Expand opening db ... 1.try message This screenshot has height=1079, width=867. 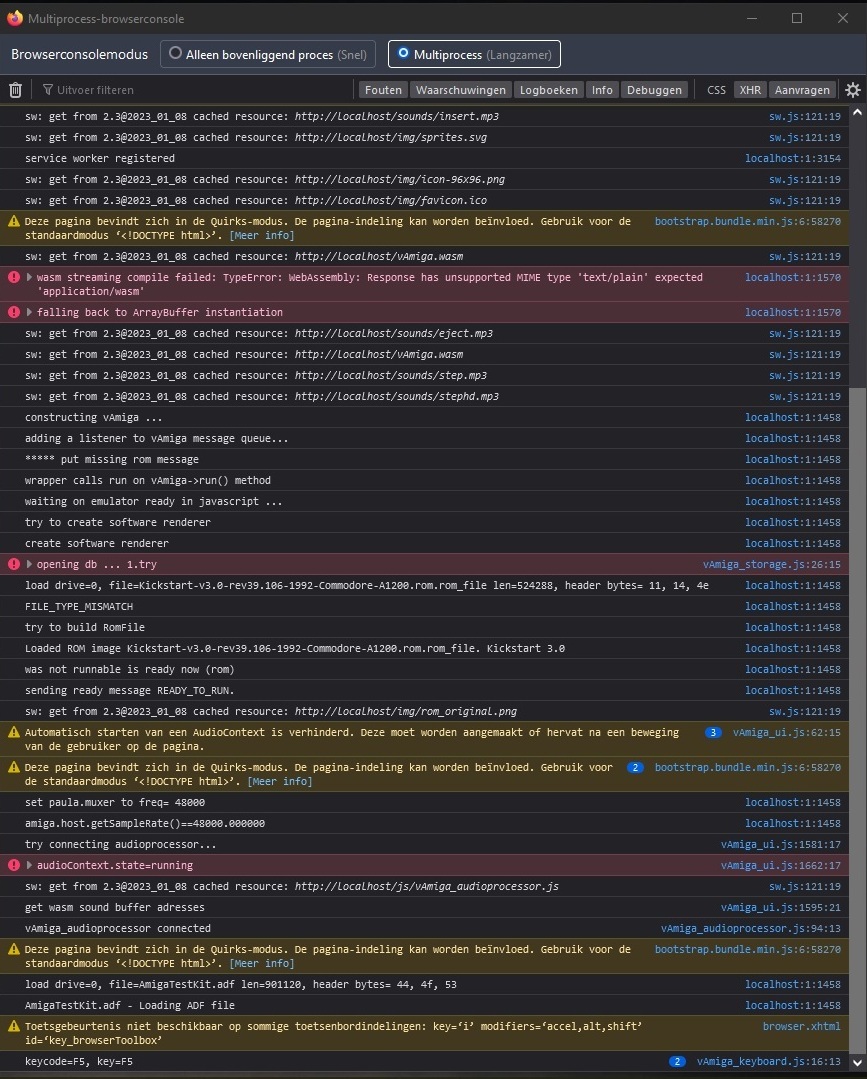[29, 564]
